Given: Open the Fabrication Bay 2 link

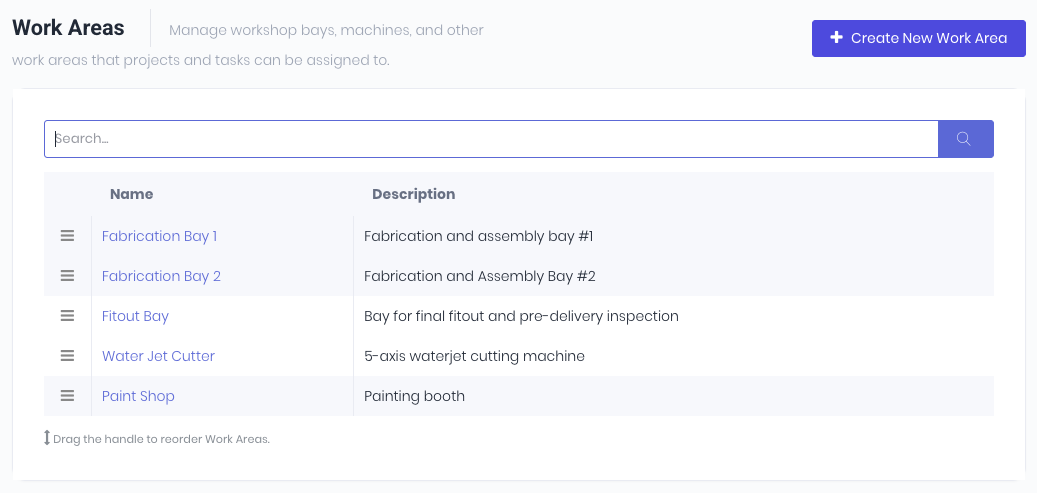Looking at the screenshot, I should 161,276.
